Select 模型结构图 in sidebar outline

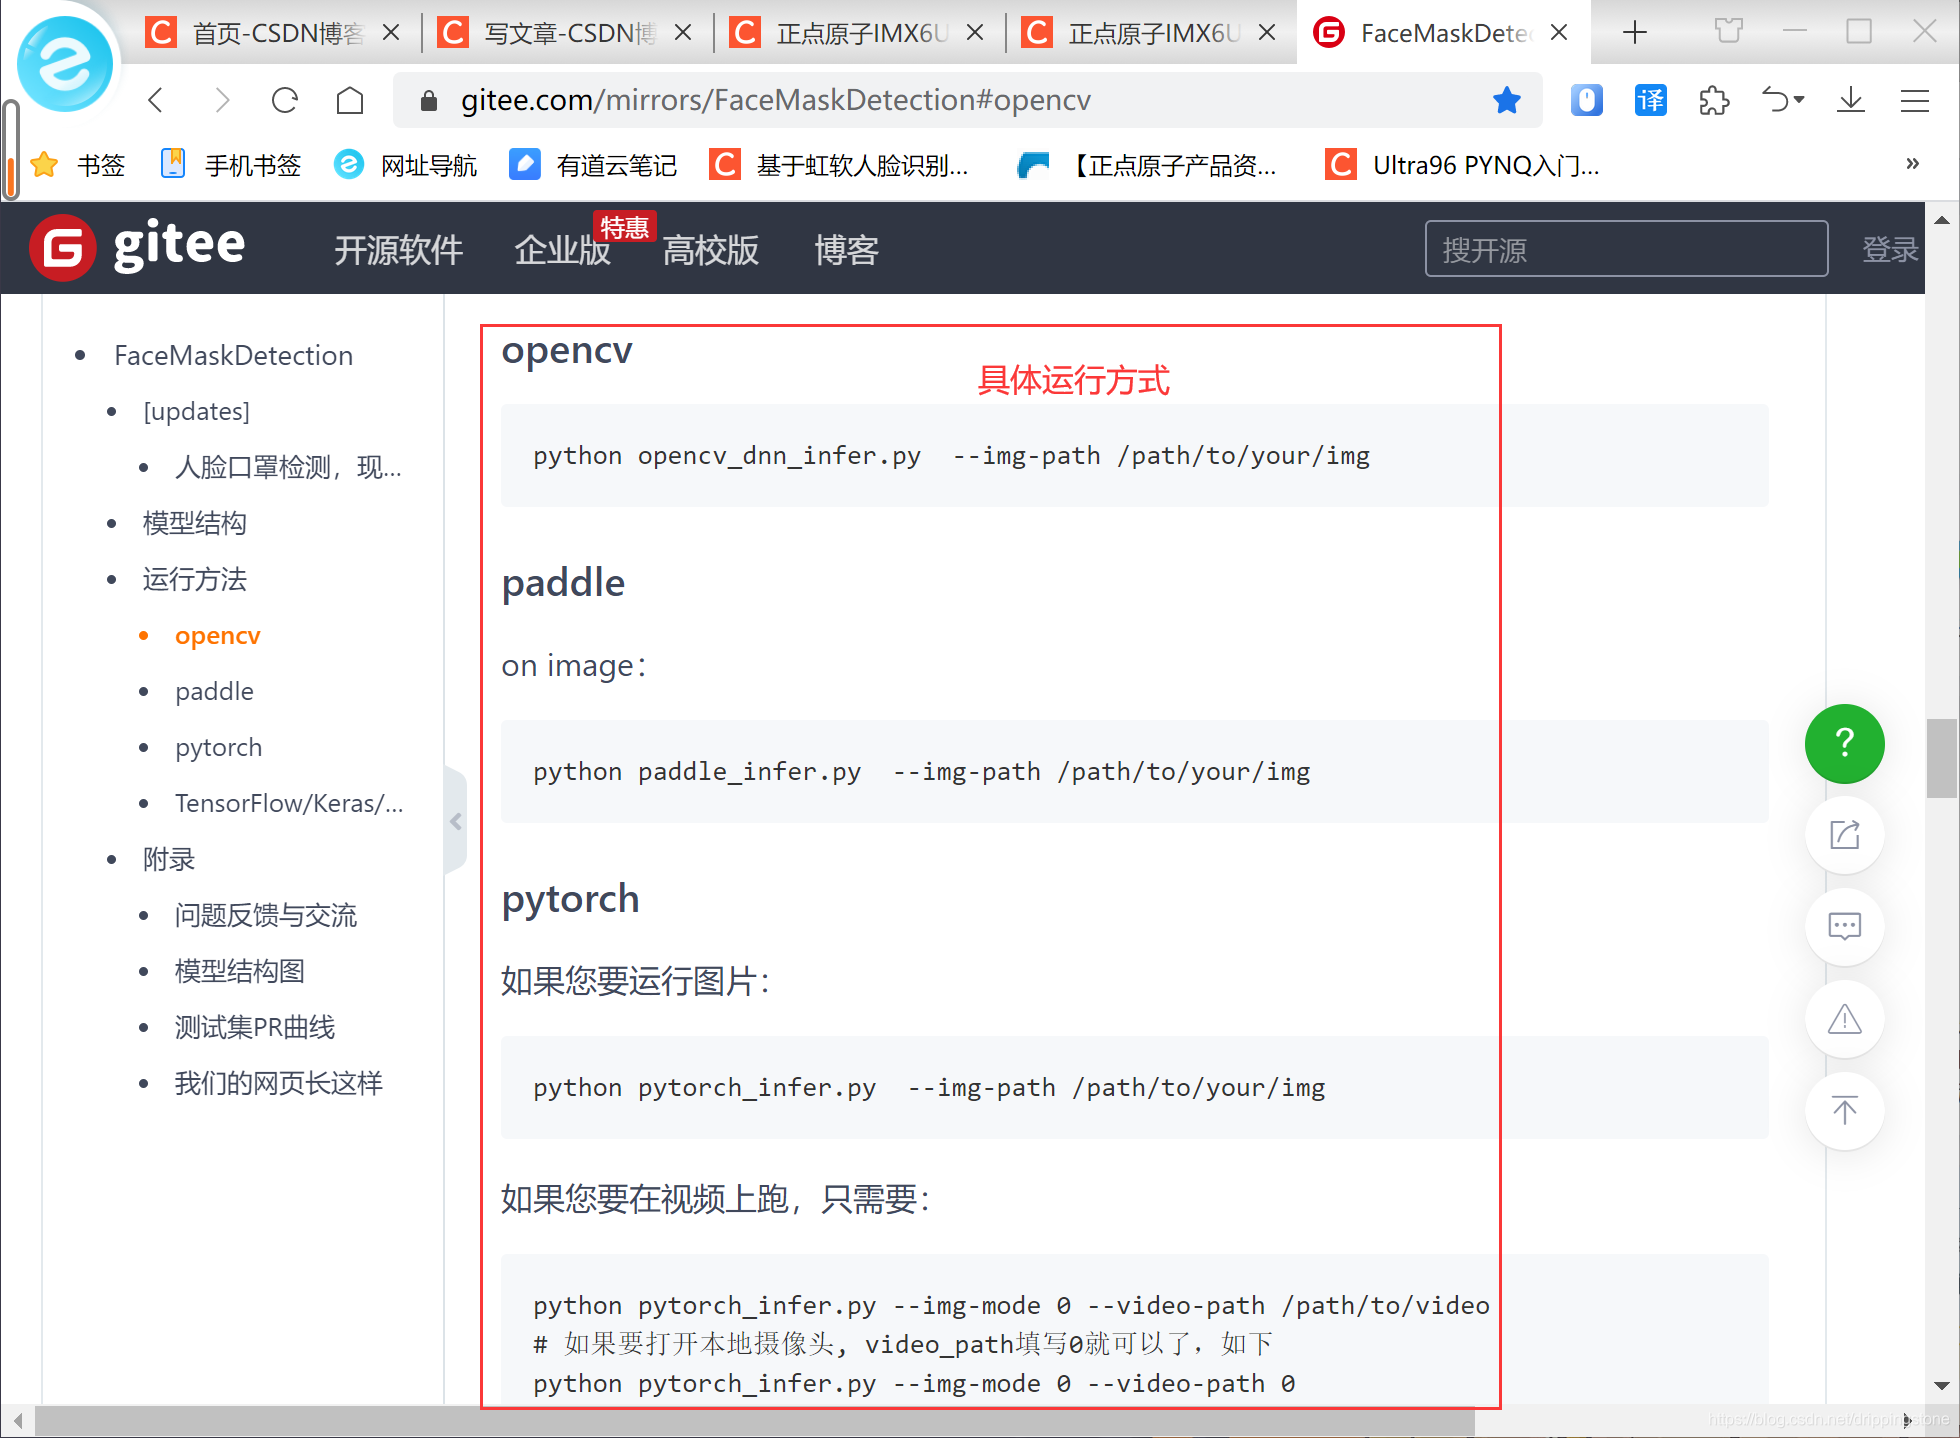[x=239, y=971]
